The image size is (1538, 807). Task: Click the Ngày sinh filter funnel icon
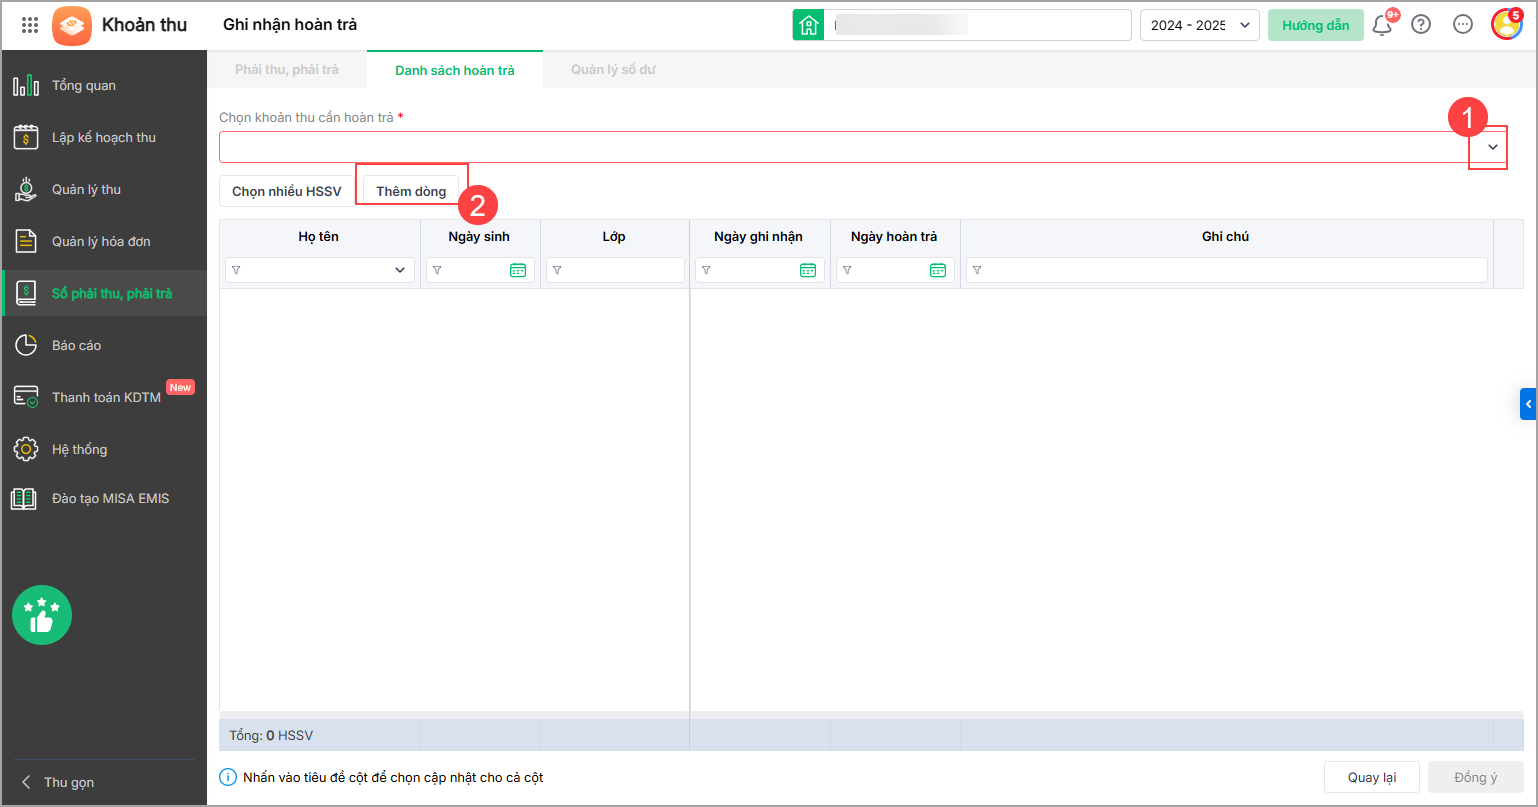[x=437, y=270]
